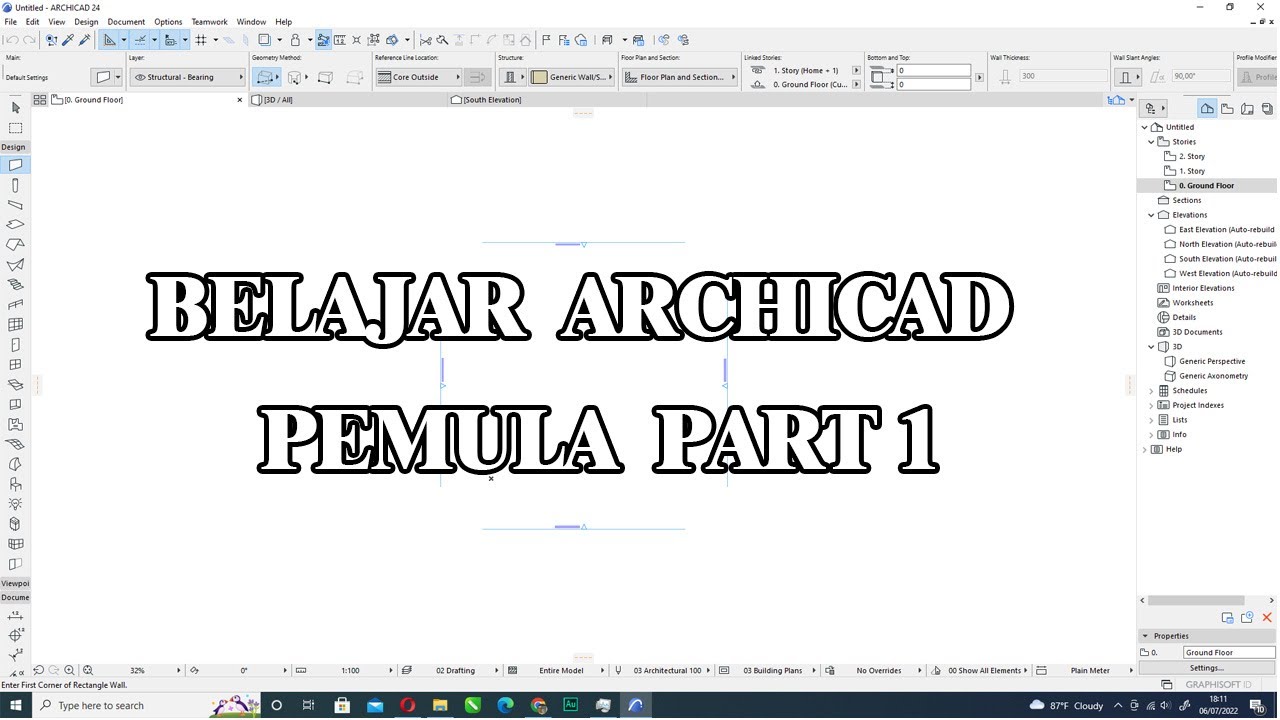This screenshot has width=1280, height=720.
Task: Click the Settings... button in Properties
Action: [1206, 668]
